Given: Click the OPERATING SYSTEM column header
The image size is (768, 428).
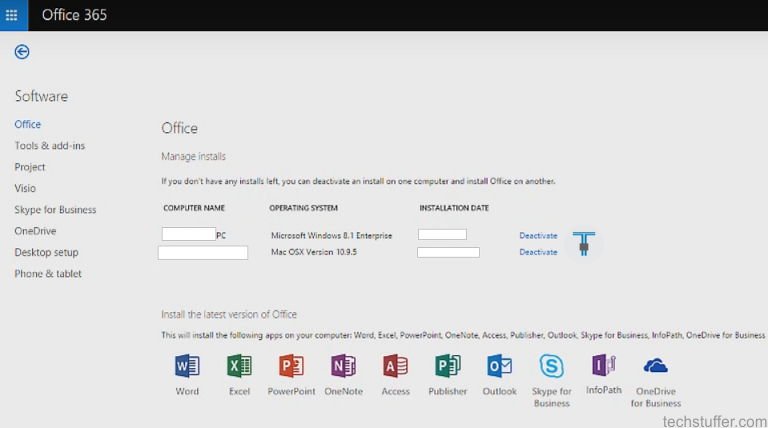Looking at the screenshot, I should click(303, 208).
